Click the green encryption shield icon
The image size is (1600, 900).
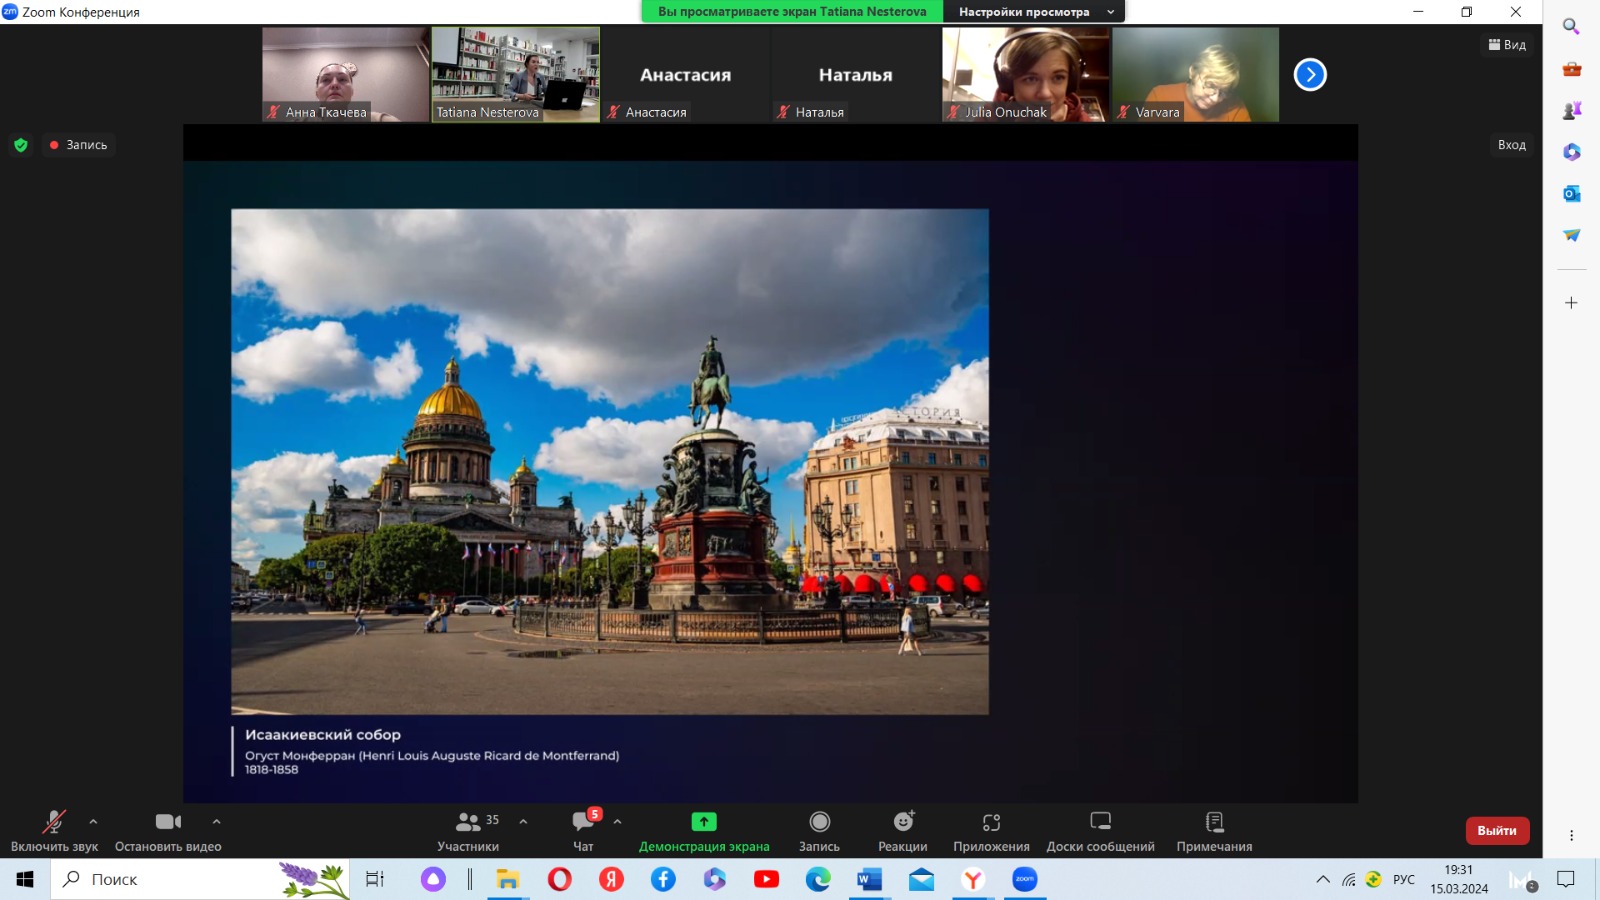(21, 145)
